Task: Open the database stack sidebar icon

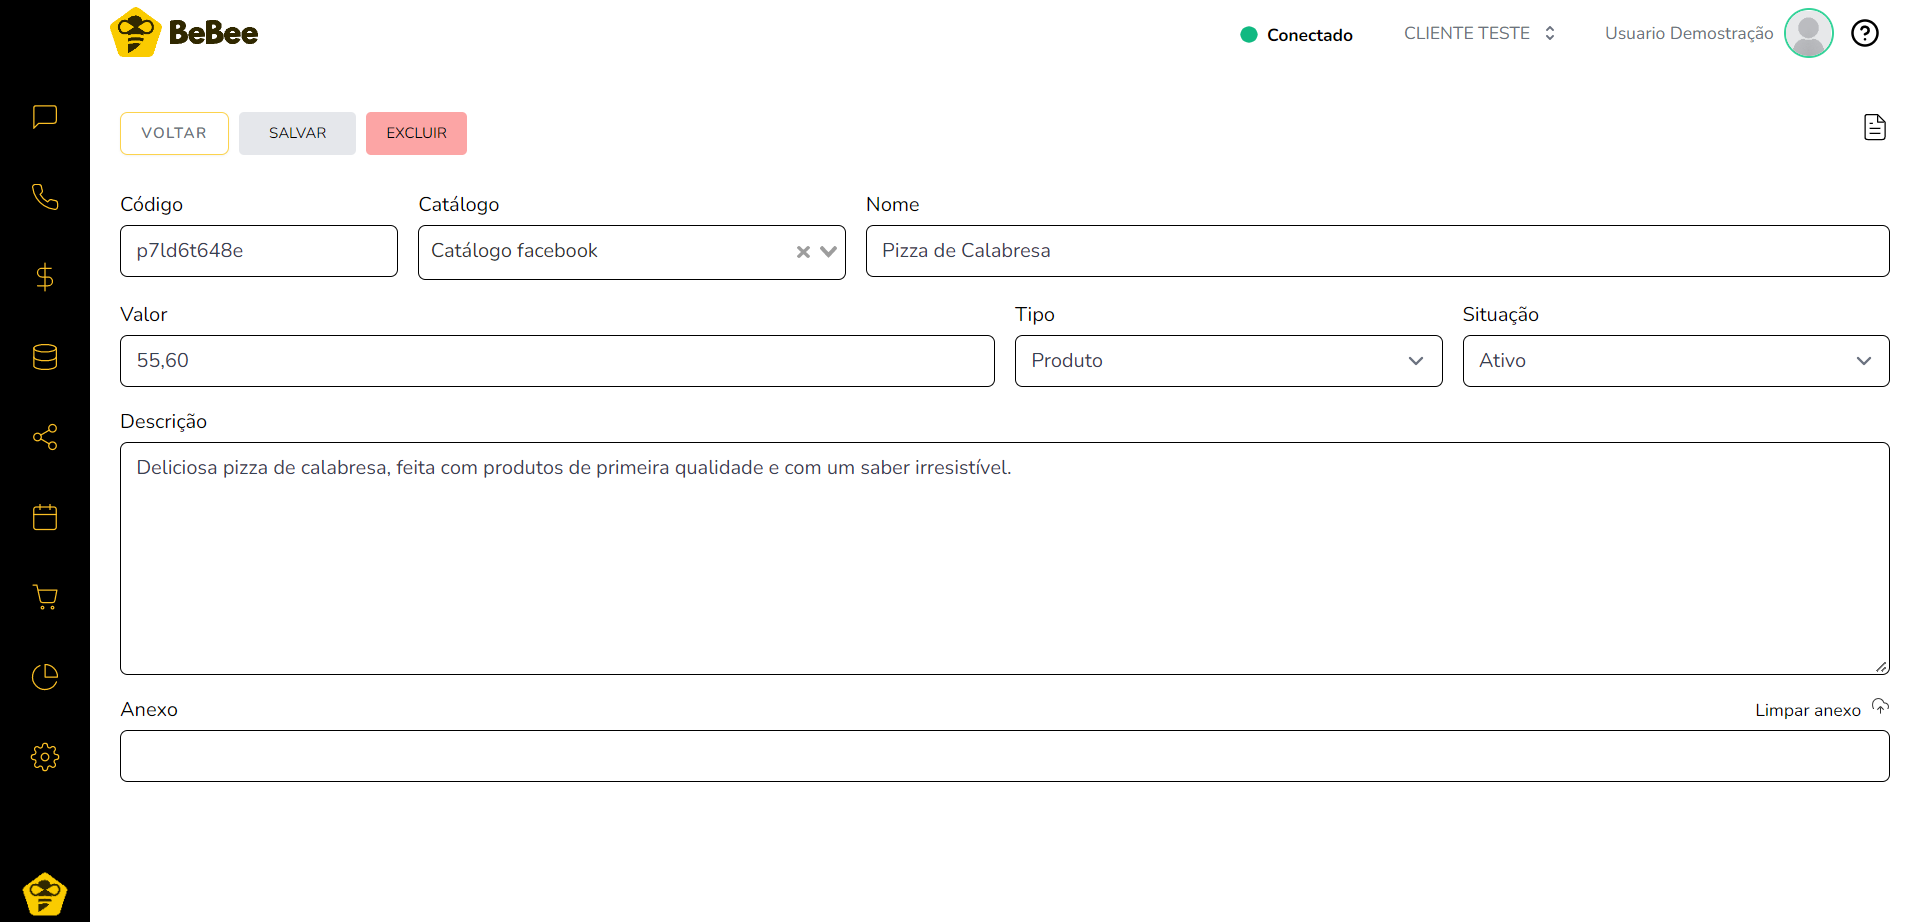Action: pyautogui.click(x=45, y=357)
